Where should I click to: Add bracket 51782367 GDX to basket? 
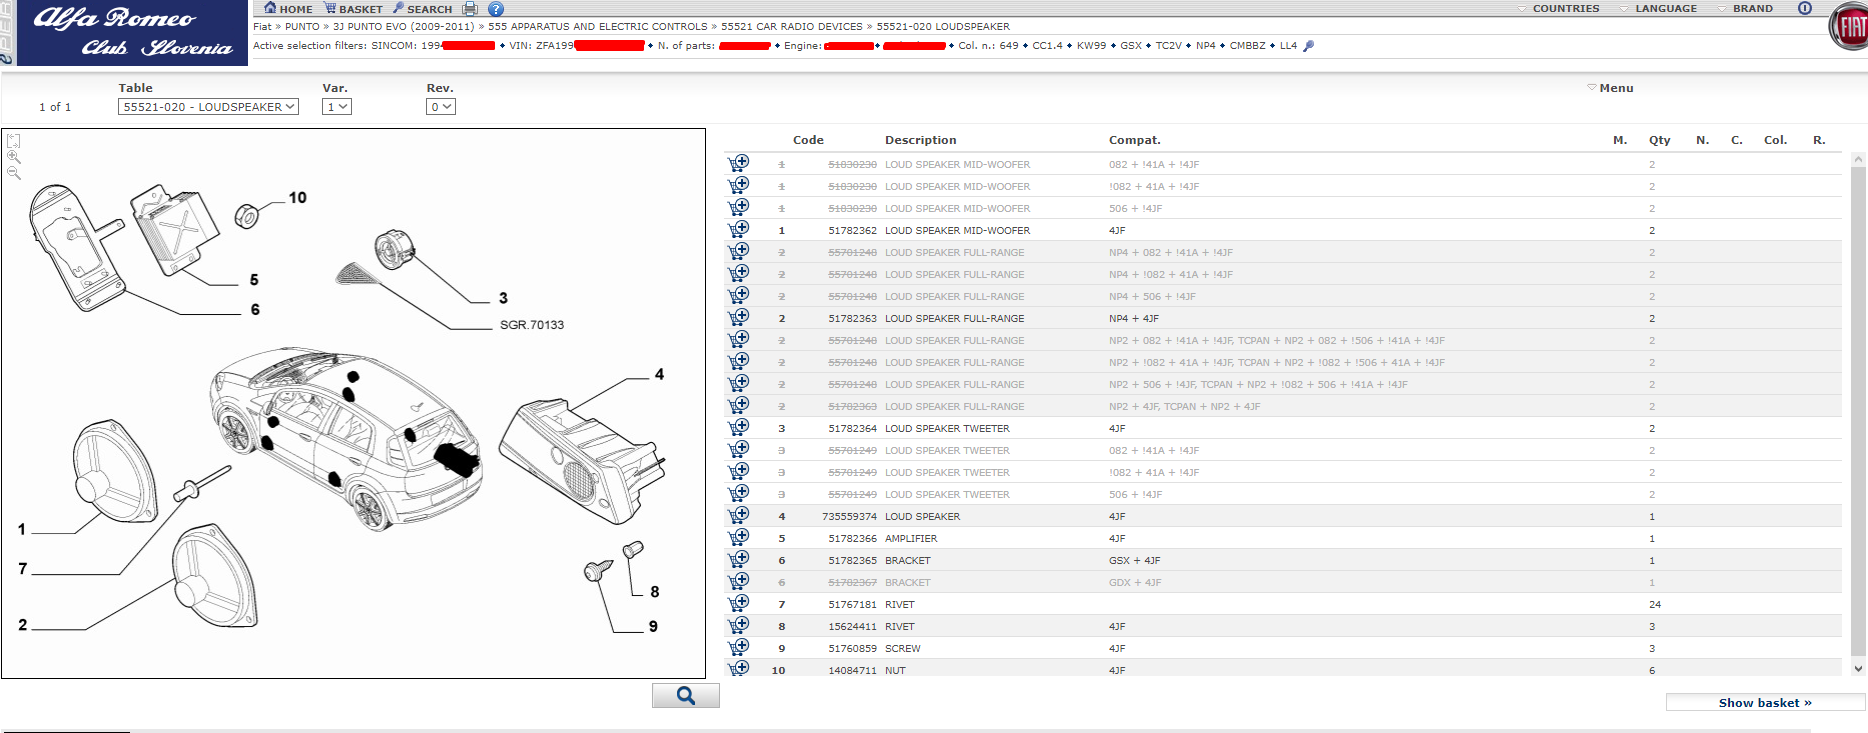[739, 581]
